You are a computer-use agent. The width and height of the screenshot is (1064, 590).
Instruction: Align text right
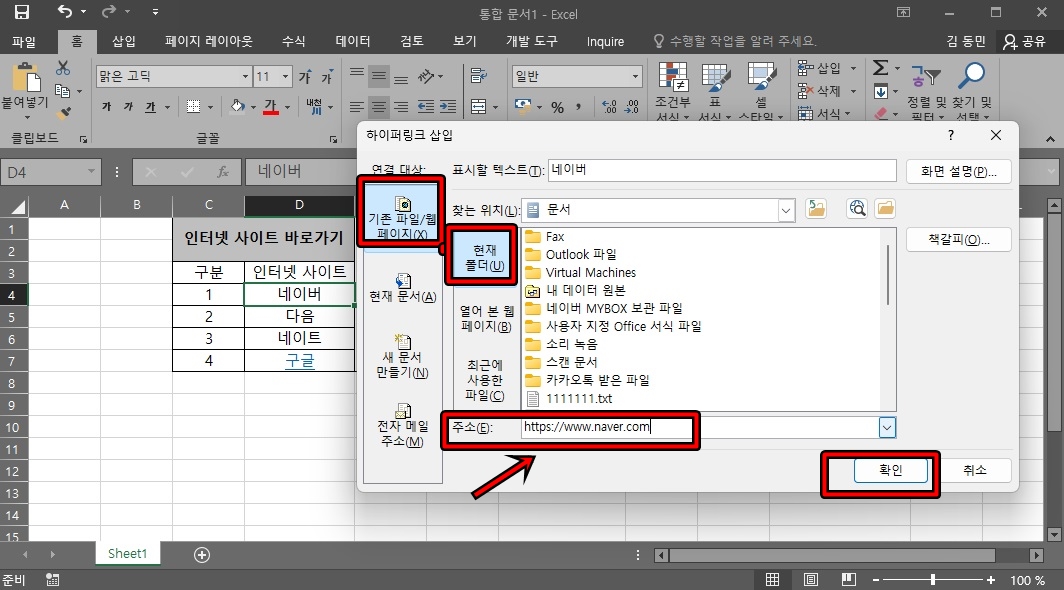pyautogui.click(x=401, y=107)
